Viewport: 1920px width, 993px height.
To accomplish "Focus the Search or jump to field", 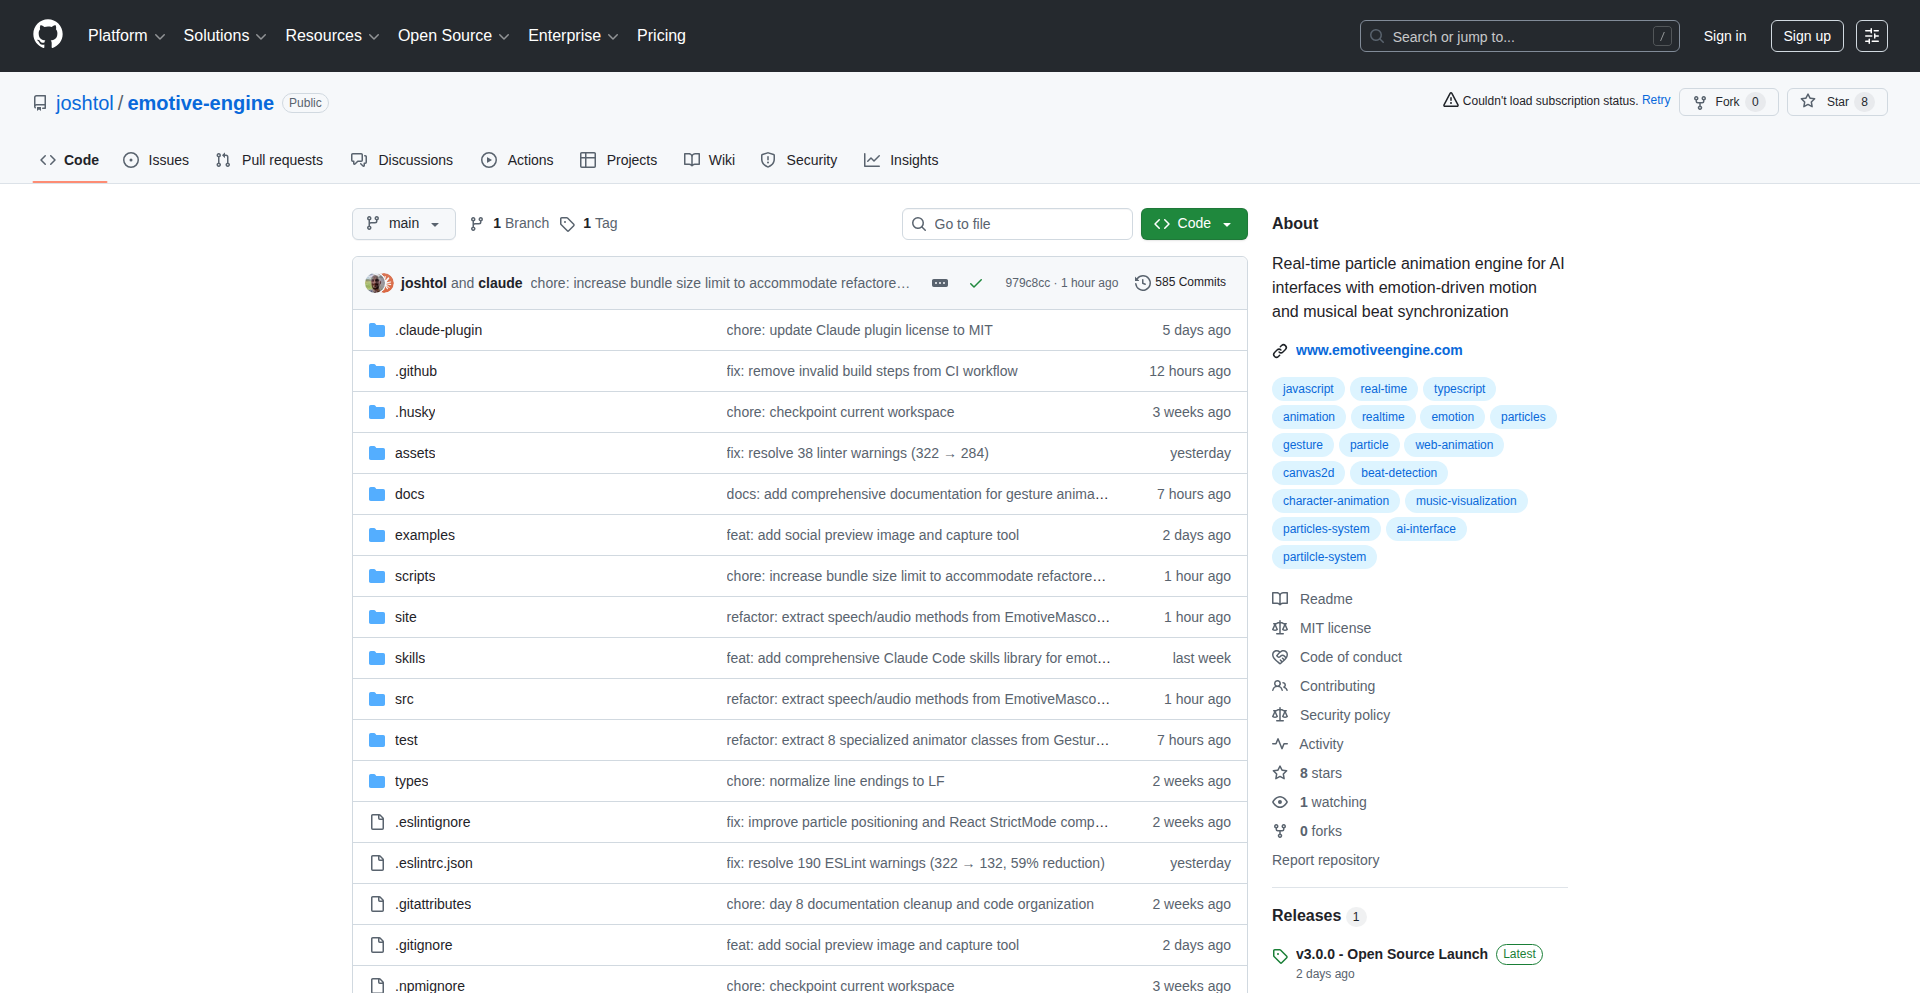I will click(1519, 36).
